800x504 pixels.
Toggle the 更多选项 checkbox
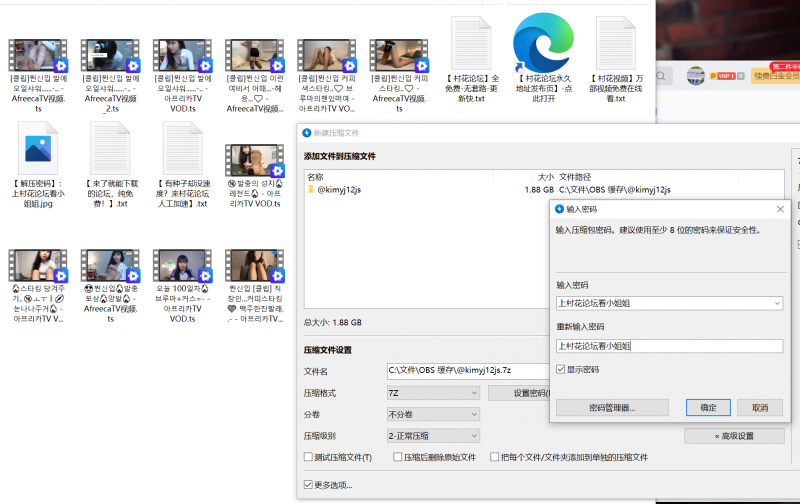pyautogui.click(x=309, y=485)
